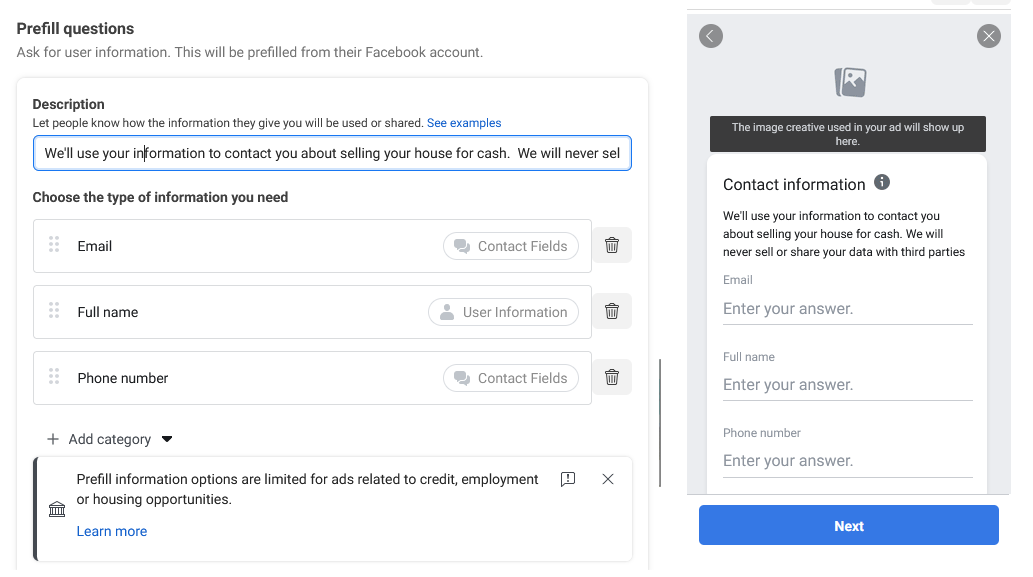This screenshot has width=1033, height=577.
Task: Give feedback on the housing notice
Action: tap(568, 479)
